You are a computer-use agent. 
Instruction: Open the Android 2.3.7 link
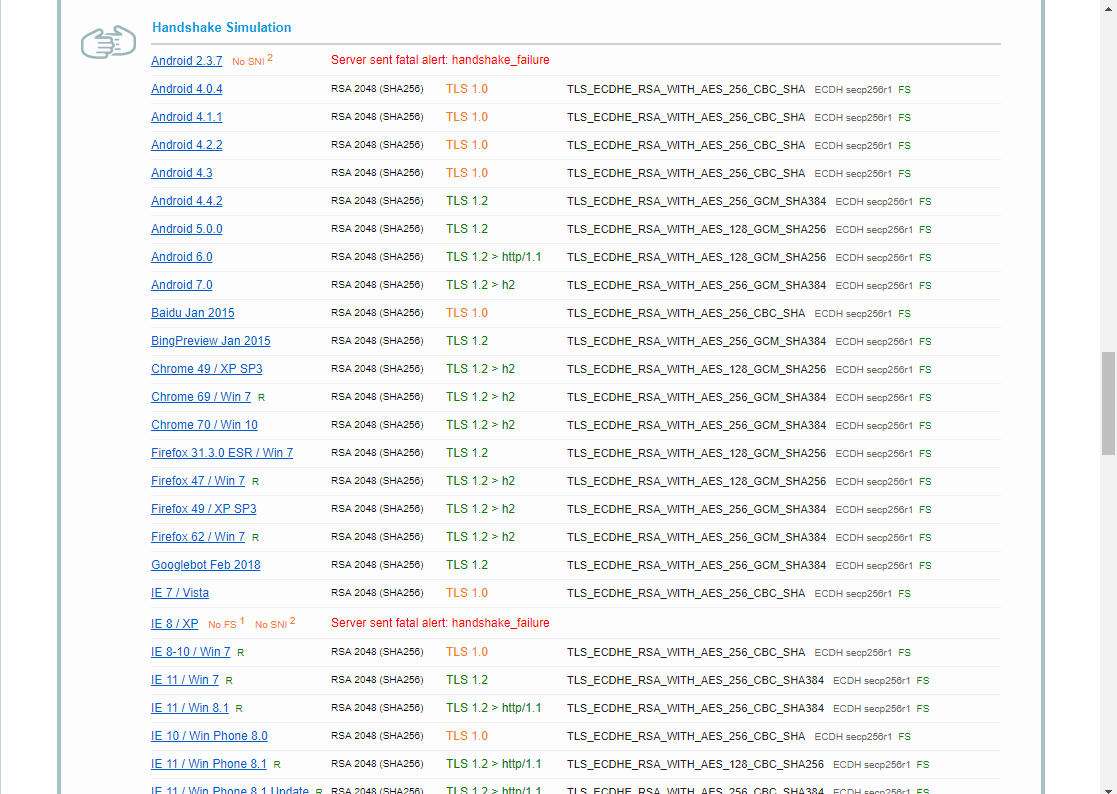click(187, 61)
